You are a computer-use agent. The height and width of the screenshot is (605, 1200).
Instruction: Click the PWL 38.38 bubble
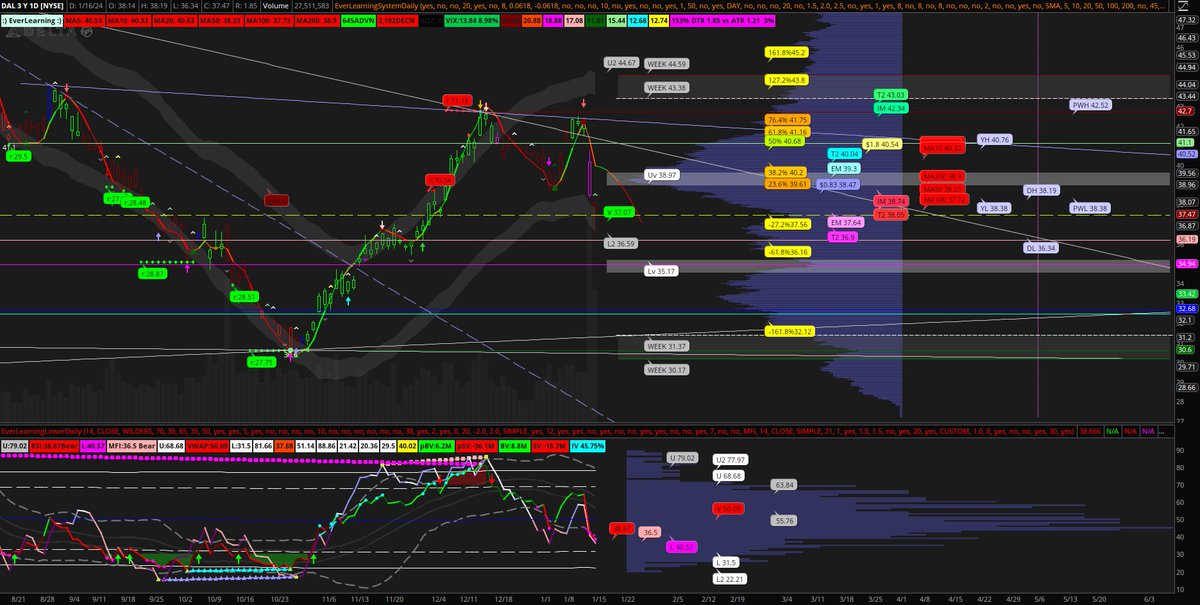(x=1091, y=208)
